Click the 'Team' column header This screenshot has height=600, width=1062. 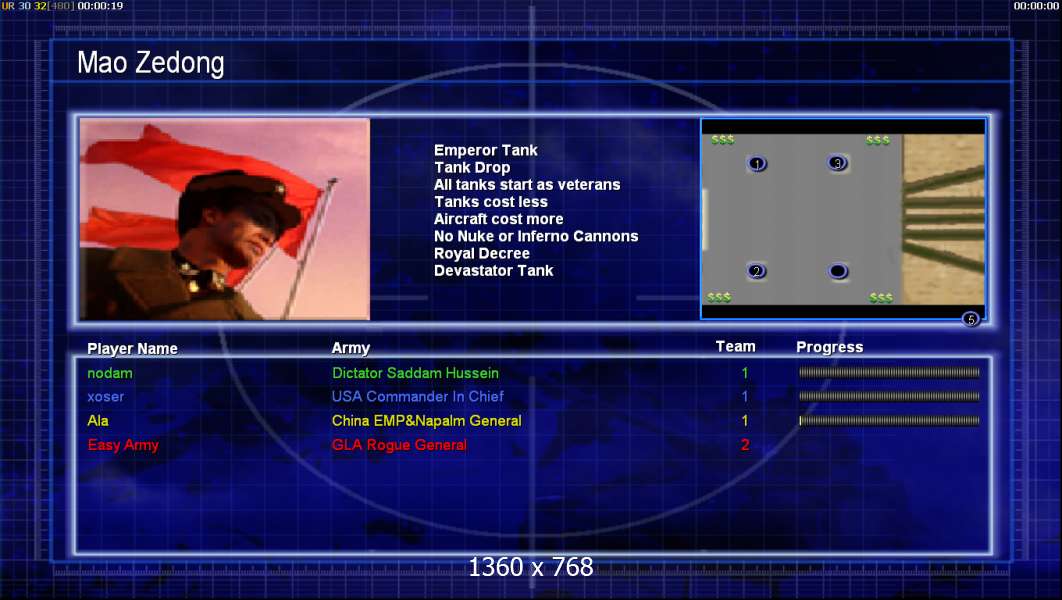coord(736,346)
